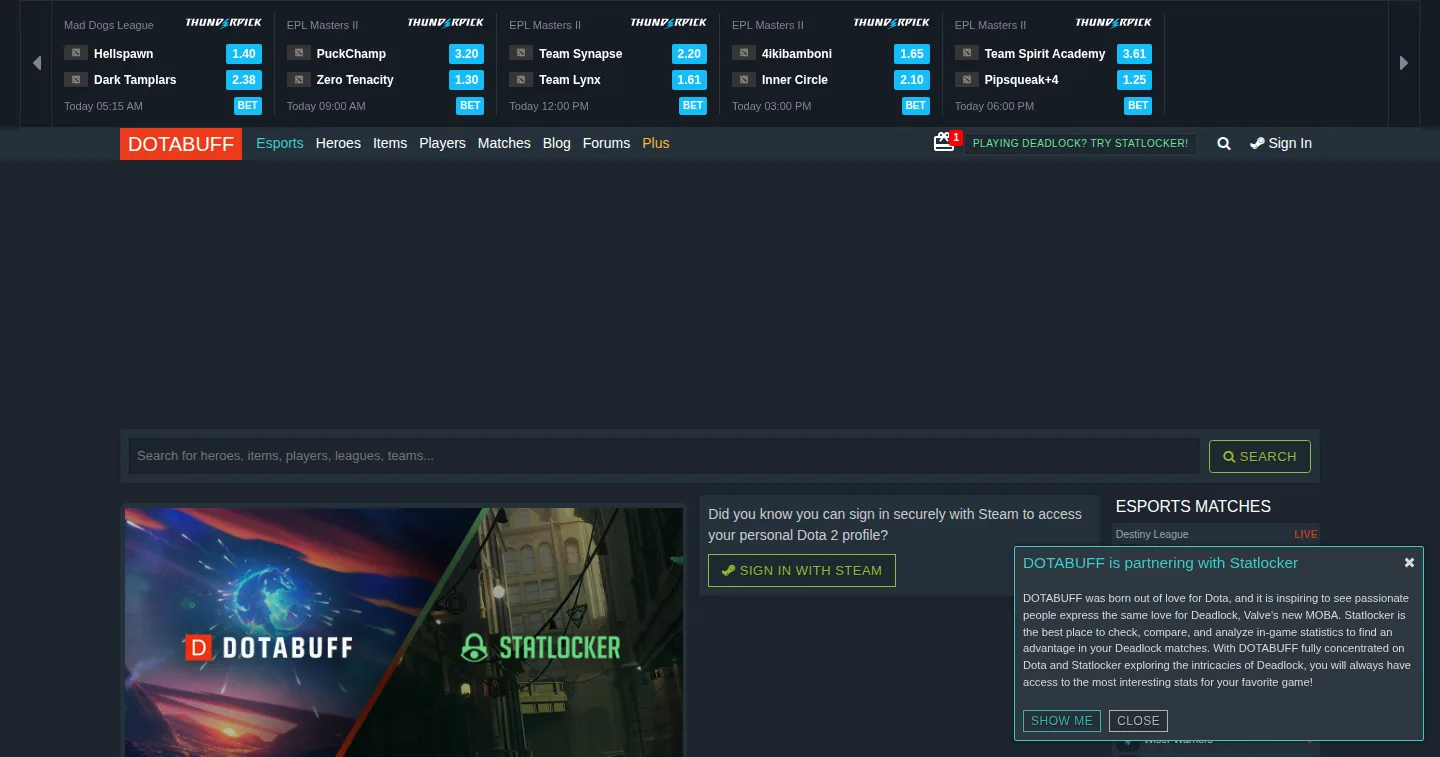Screen dimensions: 1440x757
Task: Click Thunderpick logo above PuckChamp match
Action: coord(446,22)
